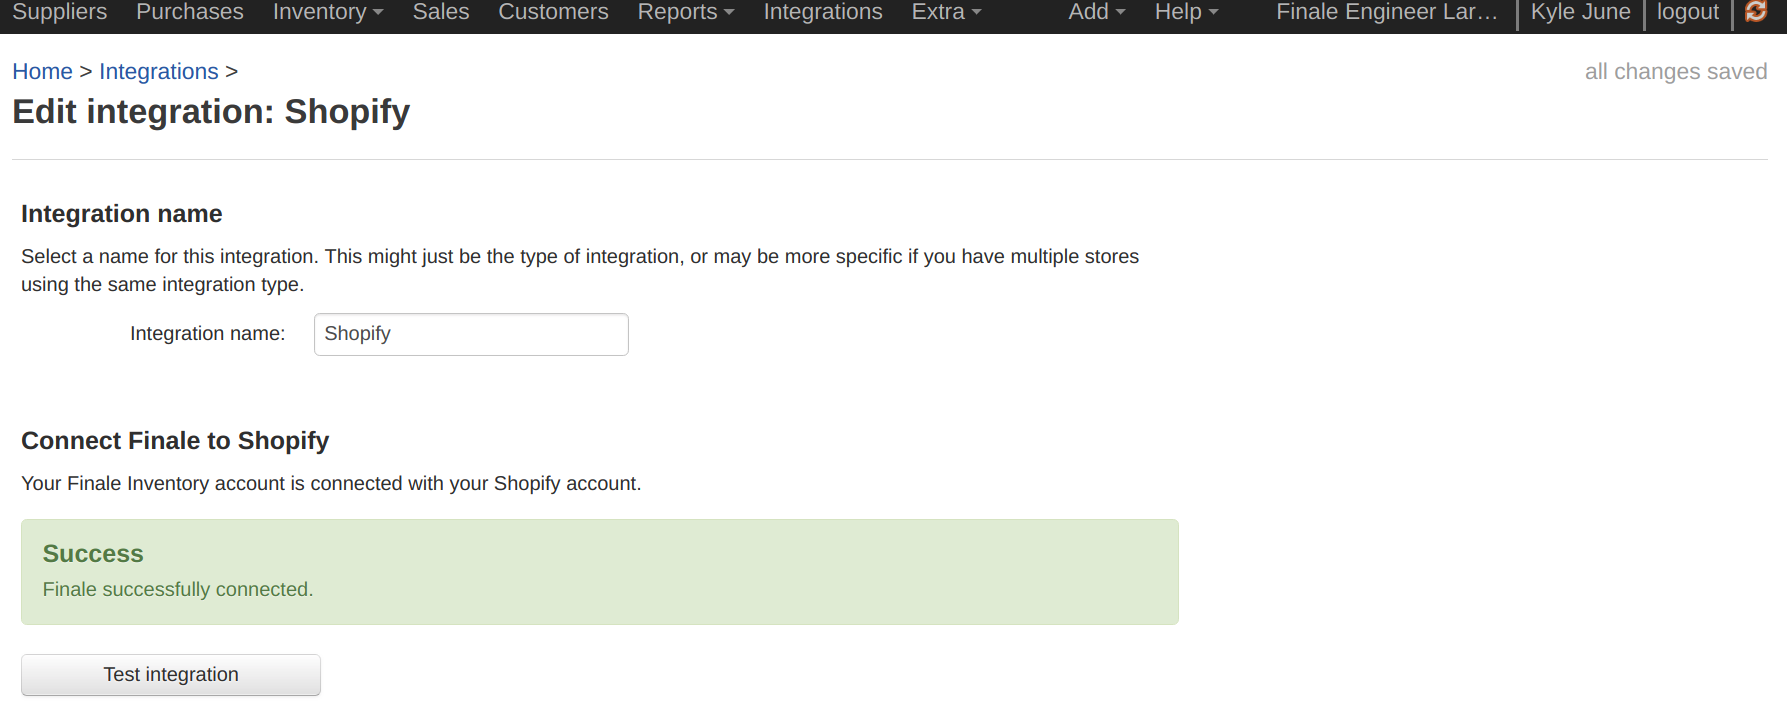Open the Integrations navbar item
1787x723 pixels.
pyautogui.click(x=823, y=12)
